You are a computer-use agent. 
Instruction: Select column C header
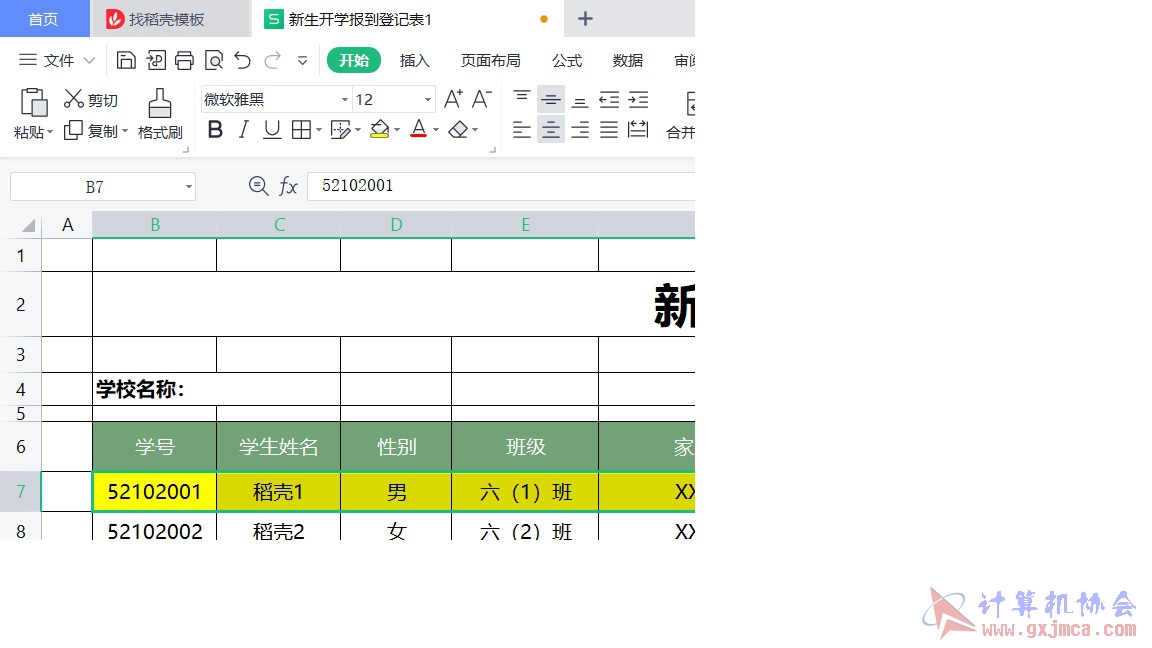point(279,225)
